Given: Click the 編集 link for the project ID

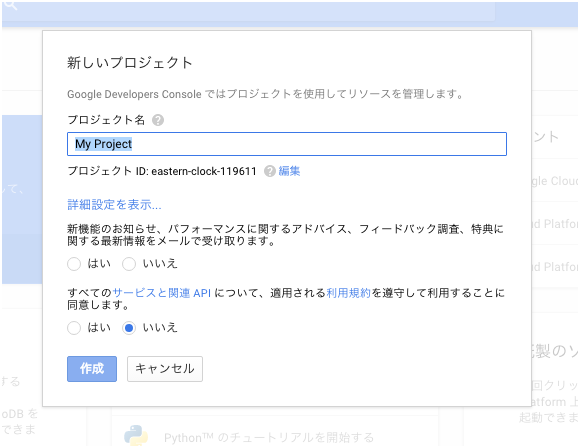Looking at the screenshot, I should 289,171.
